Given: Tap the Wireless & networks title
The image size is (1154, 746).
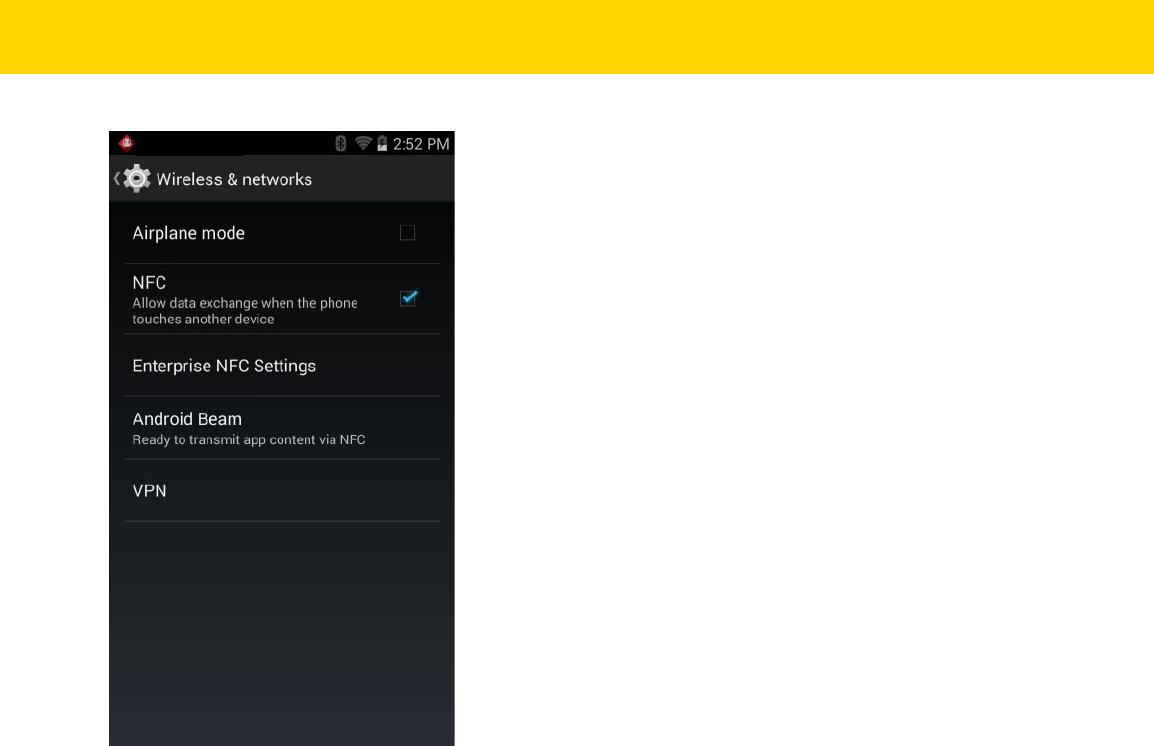Looking at the screenshot, I should point(234,180).
